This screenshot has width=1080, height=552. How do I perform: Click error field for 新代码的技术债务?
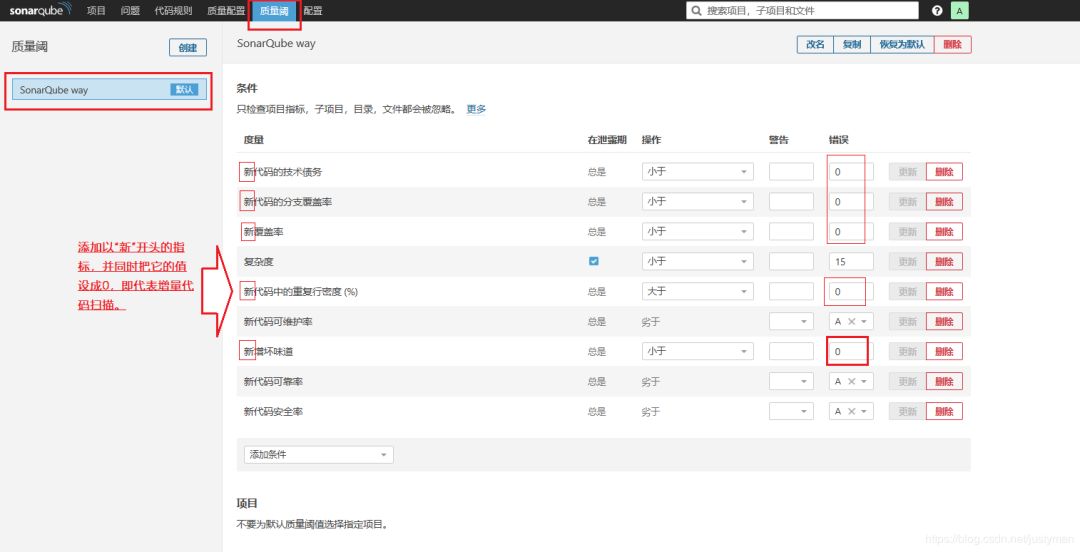point(851,172)
